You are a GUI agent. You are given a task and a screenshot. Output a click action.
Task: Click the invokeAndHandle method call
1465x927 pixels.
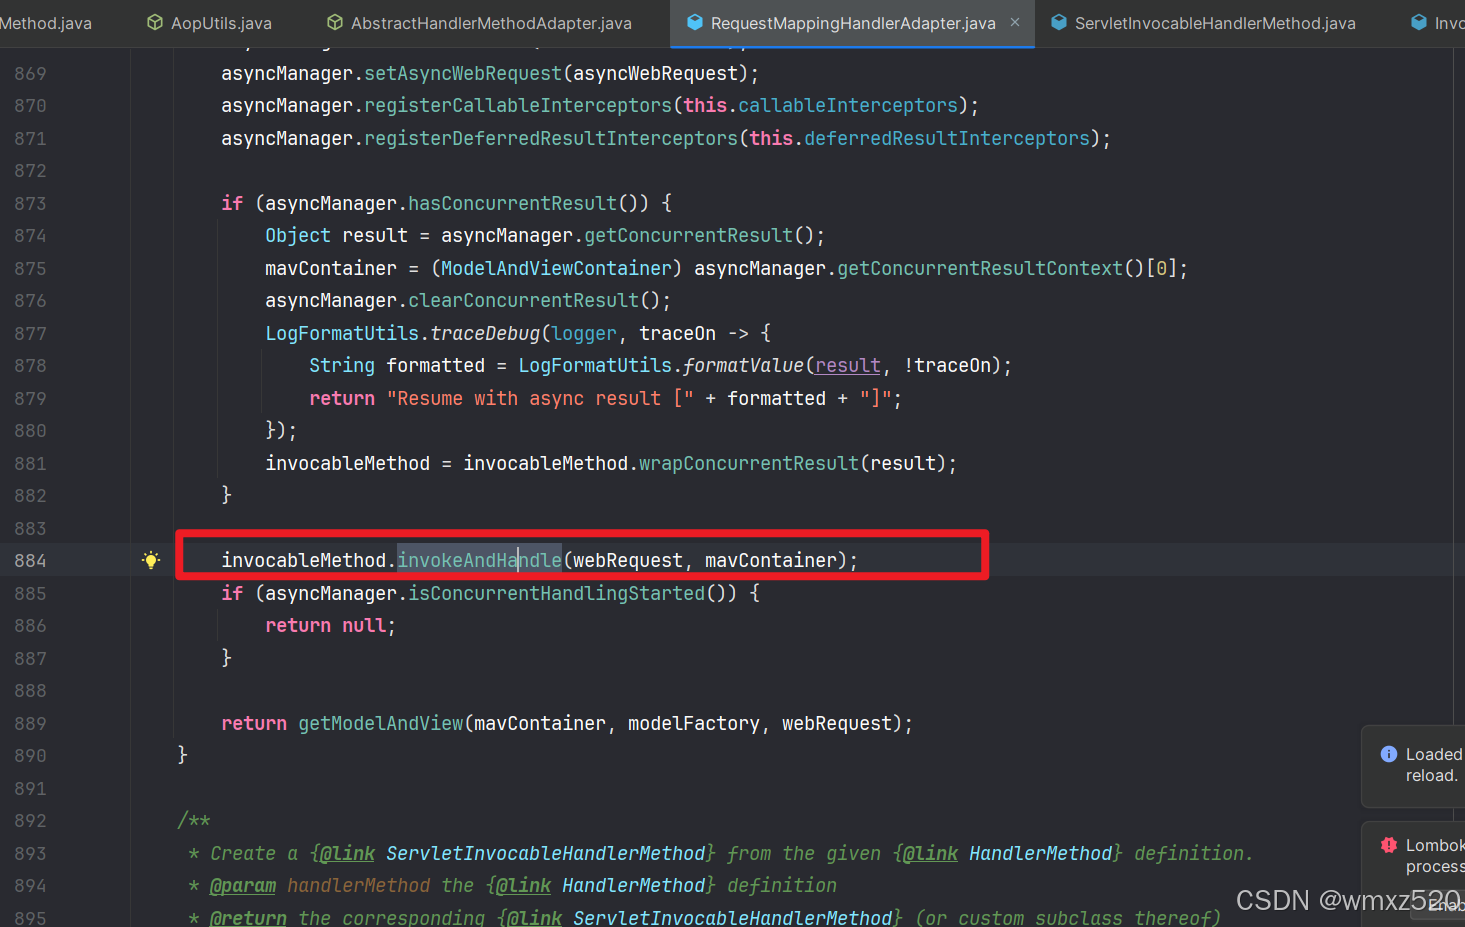tap(480, 561)
